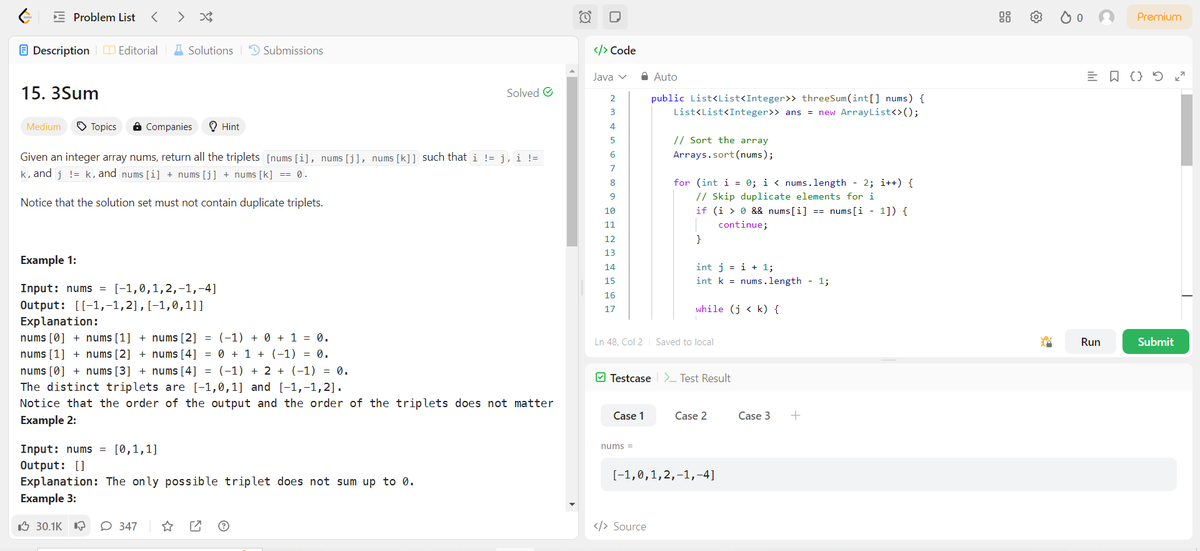Viewport: 1200px width, 551px height.
Task: Click the 'Ln 48, Col 2' status text
Action: [x=618, y=342]
